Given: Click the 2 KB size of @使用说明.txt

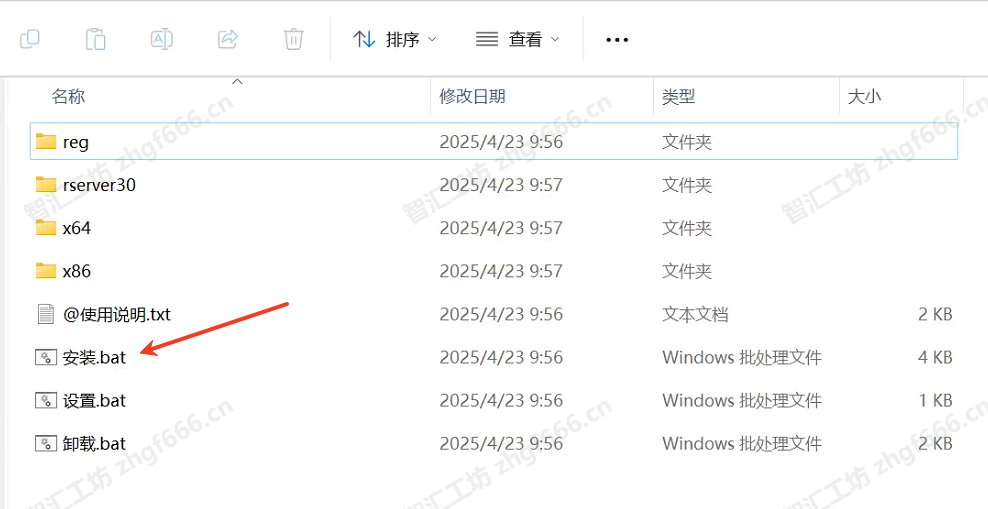Looking at the screenshot, I should 935,314.
